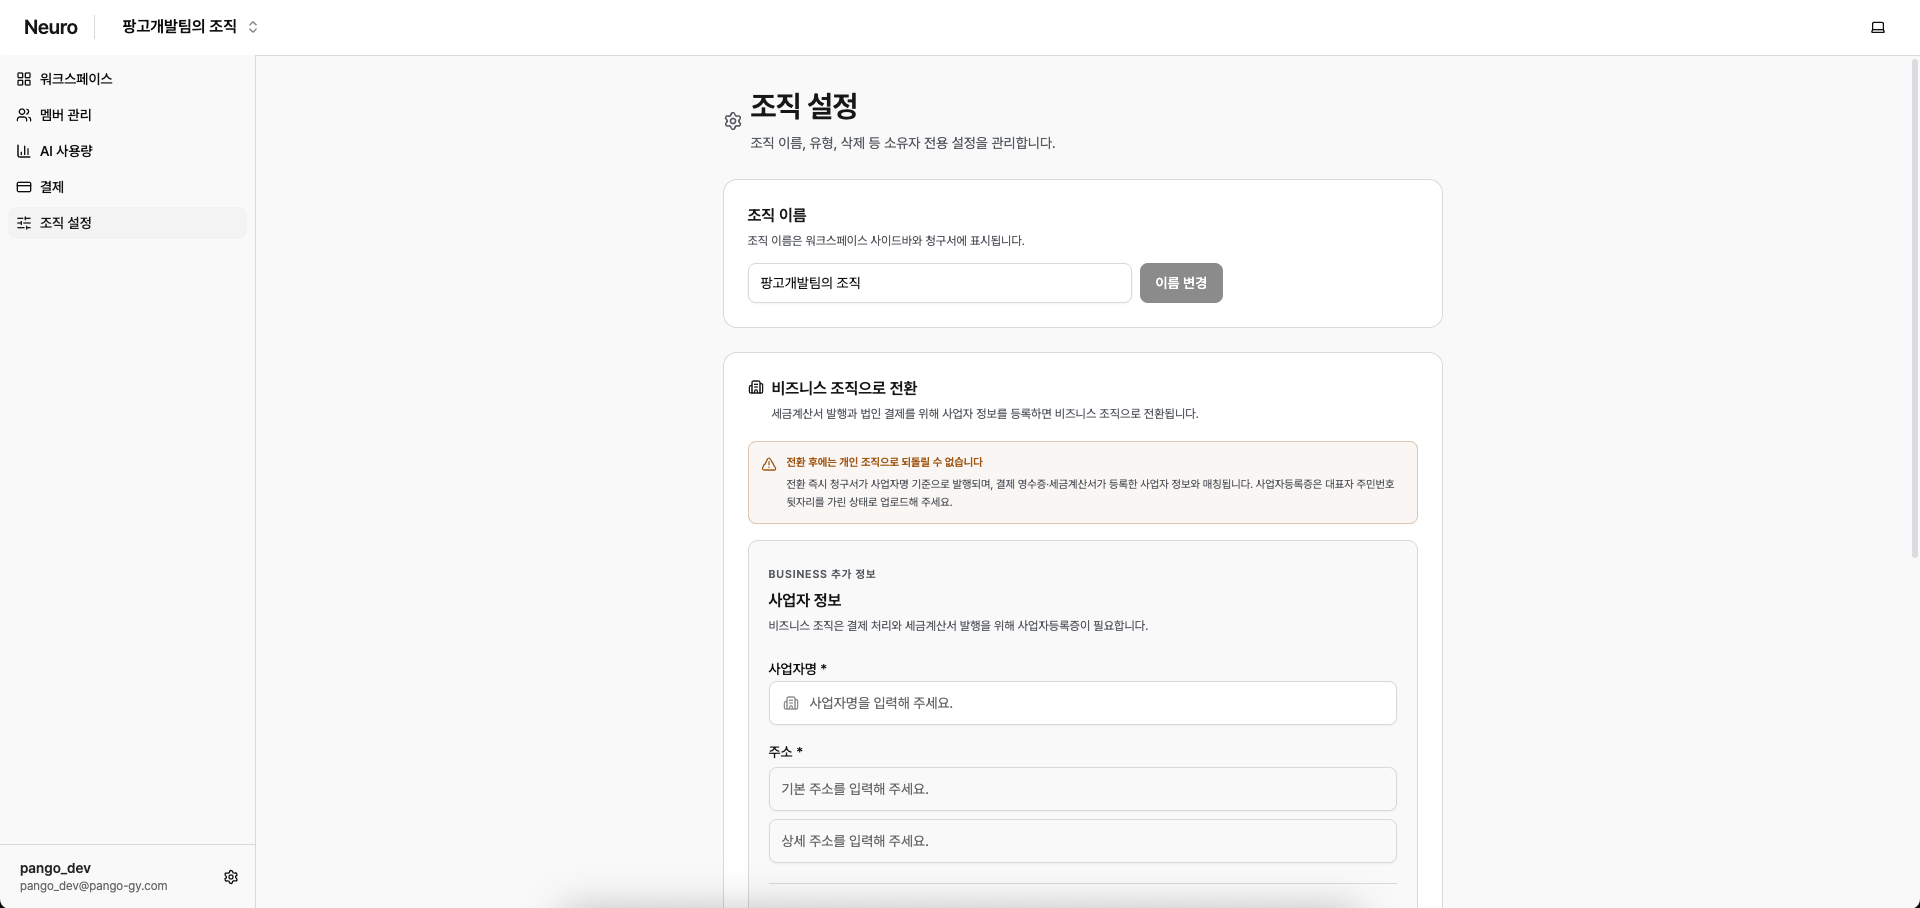The image size is (1920, 908).
Task: Click the laptop icon in top bar
Action: point(1878,27)
